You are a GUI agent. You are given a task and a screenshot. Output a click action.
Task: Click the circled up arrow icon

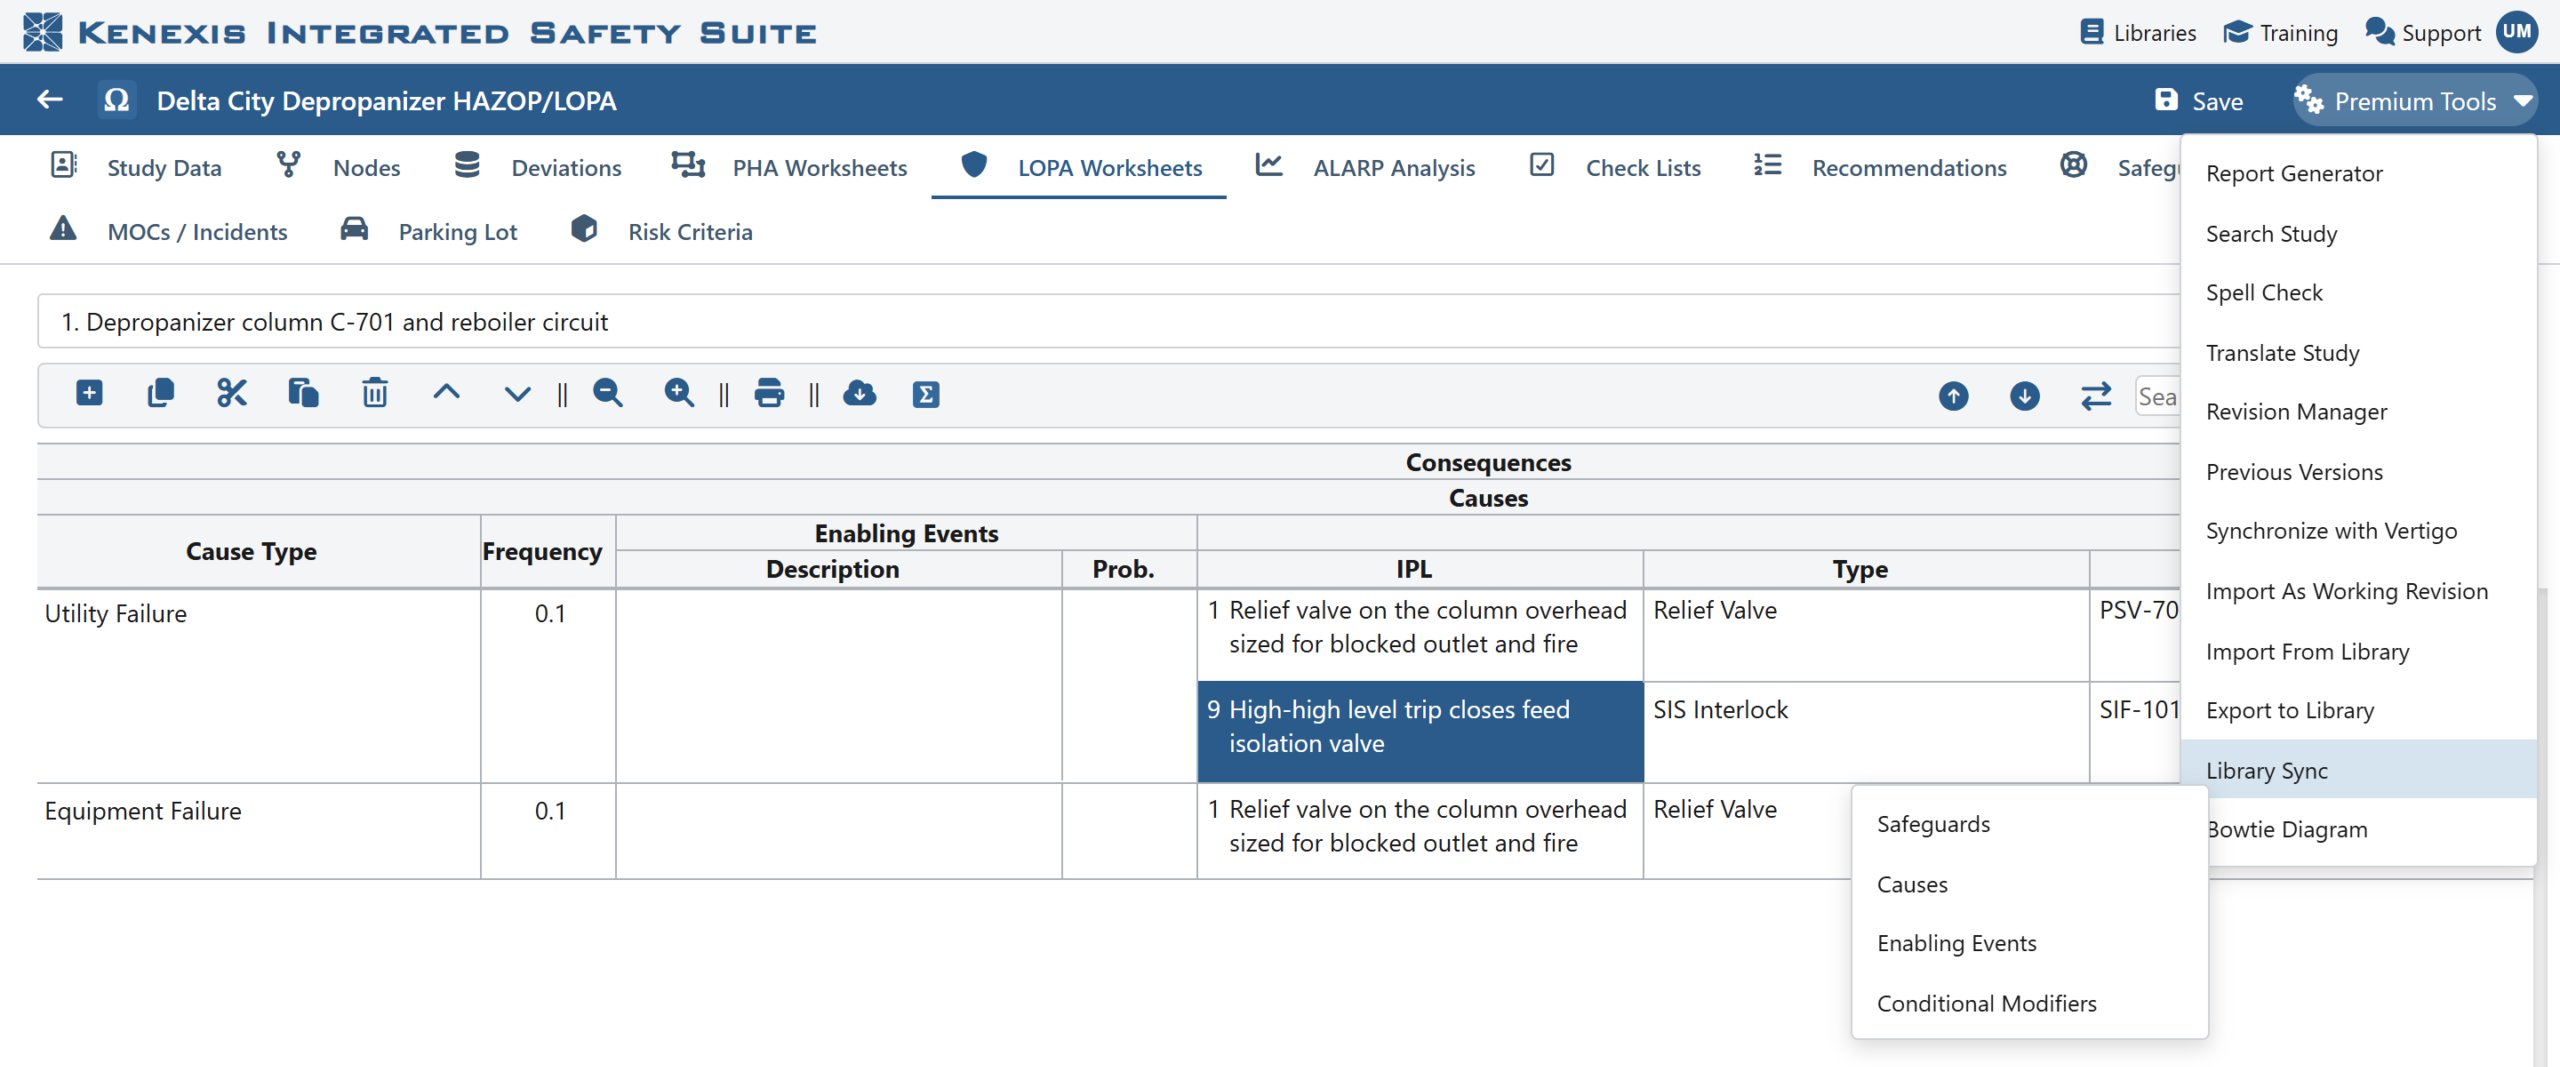(x=1953, y=396)
